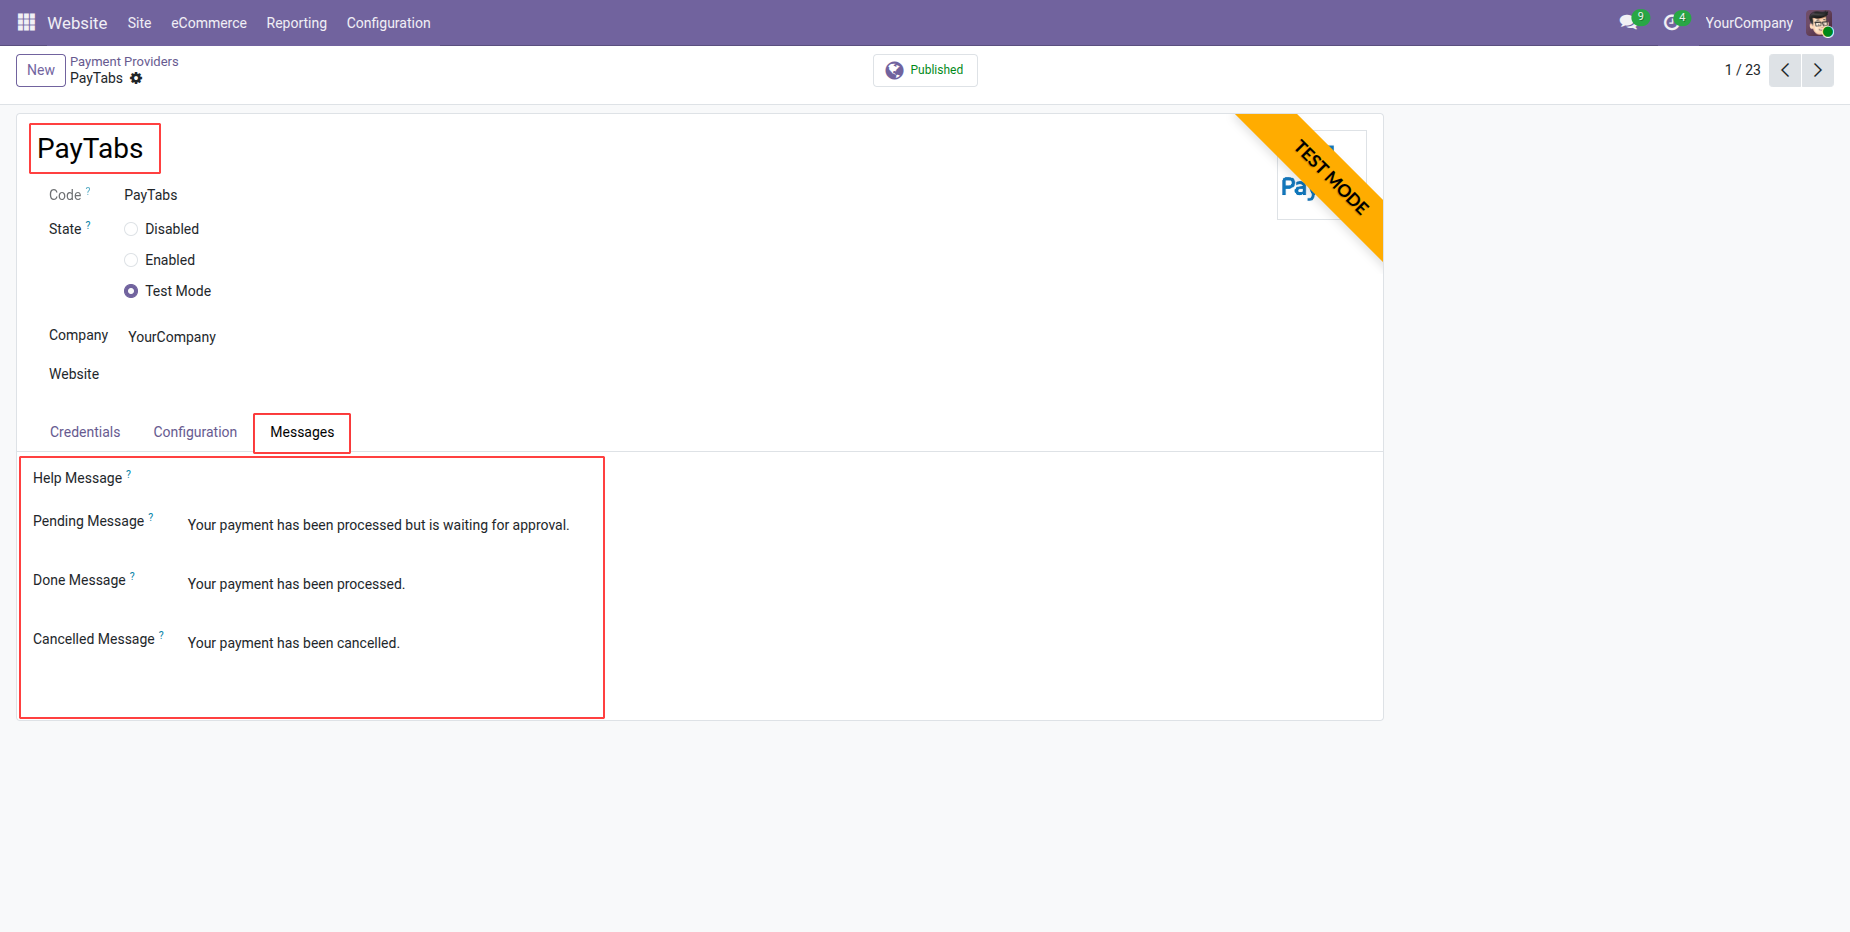Viewport: 1850px width, 932px height.
Task: Click the help mark next to Cancelled Message
Action: pyautogui.click(x=161, y=634)
